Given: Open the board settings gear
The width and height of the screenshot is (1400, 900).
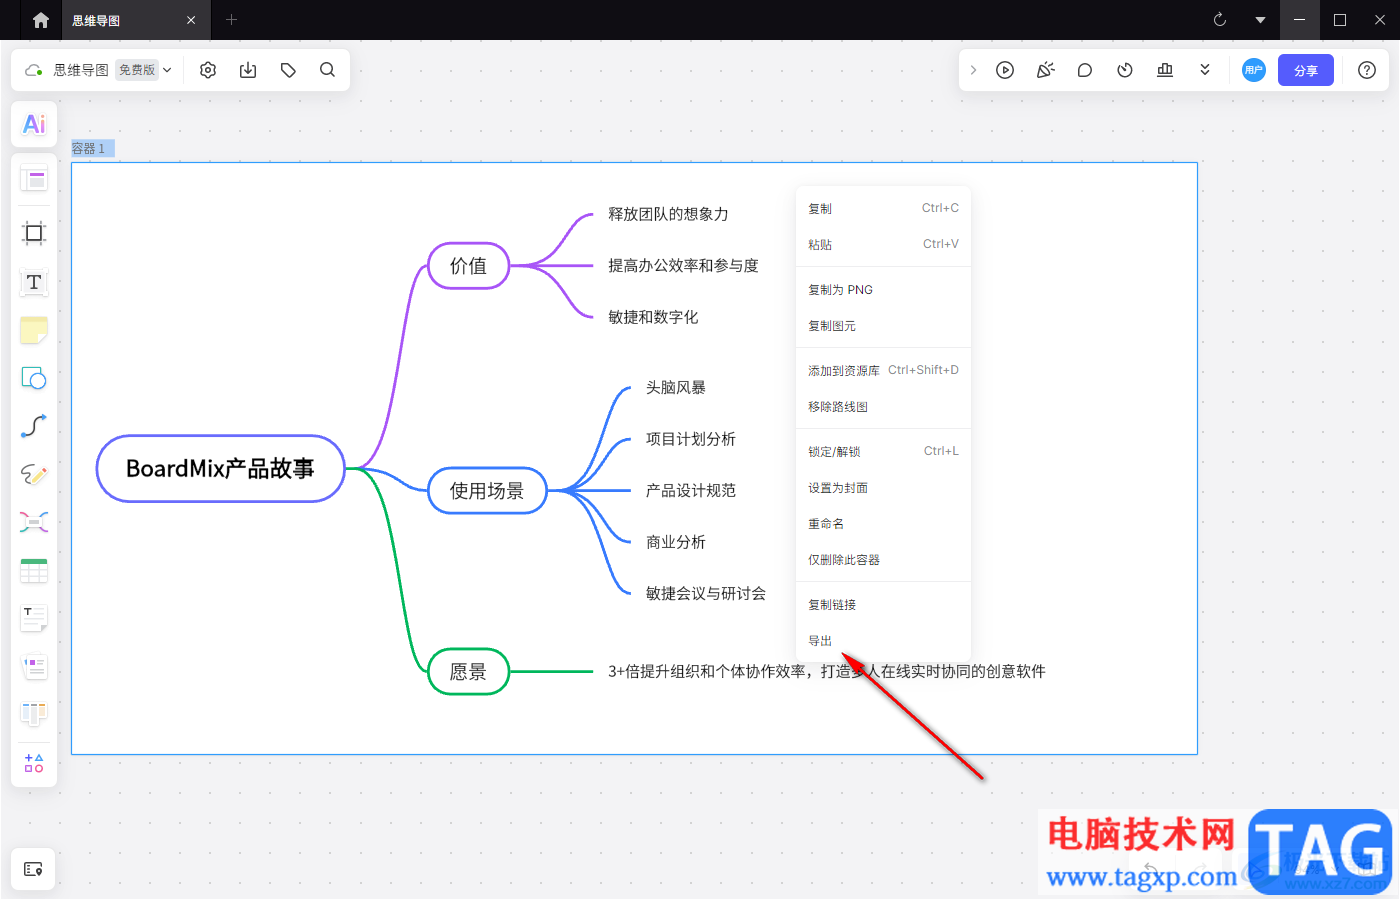Looking at the screenshot, I should [208, 70].
